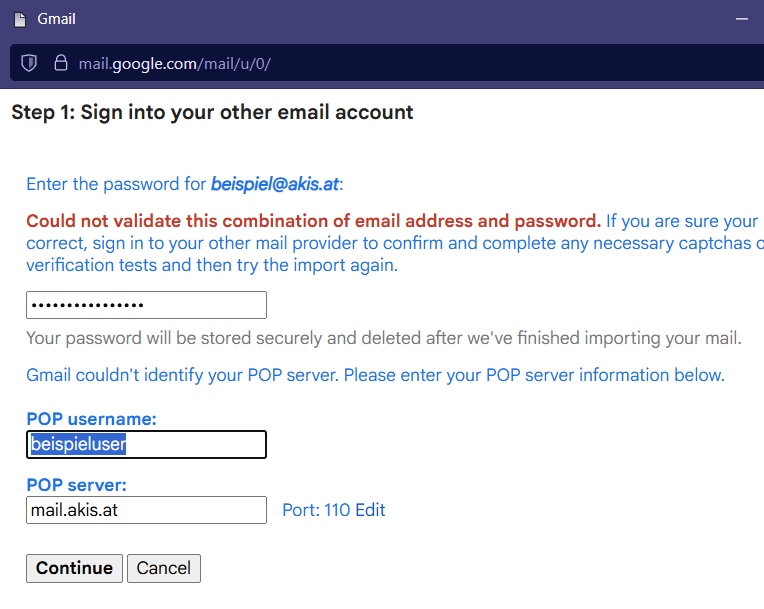Image resolution: width=764 pixels, height=609 pixels.
Task: Click the beispiel@akis.at email address text
Action: 275,184
